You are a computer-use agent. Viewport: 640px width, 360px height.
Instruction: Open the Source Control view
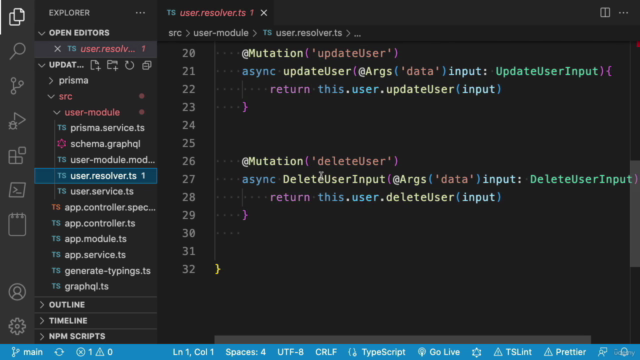pos(17,86)
